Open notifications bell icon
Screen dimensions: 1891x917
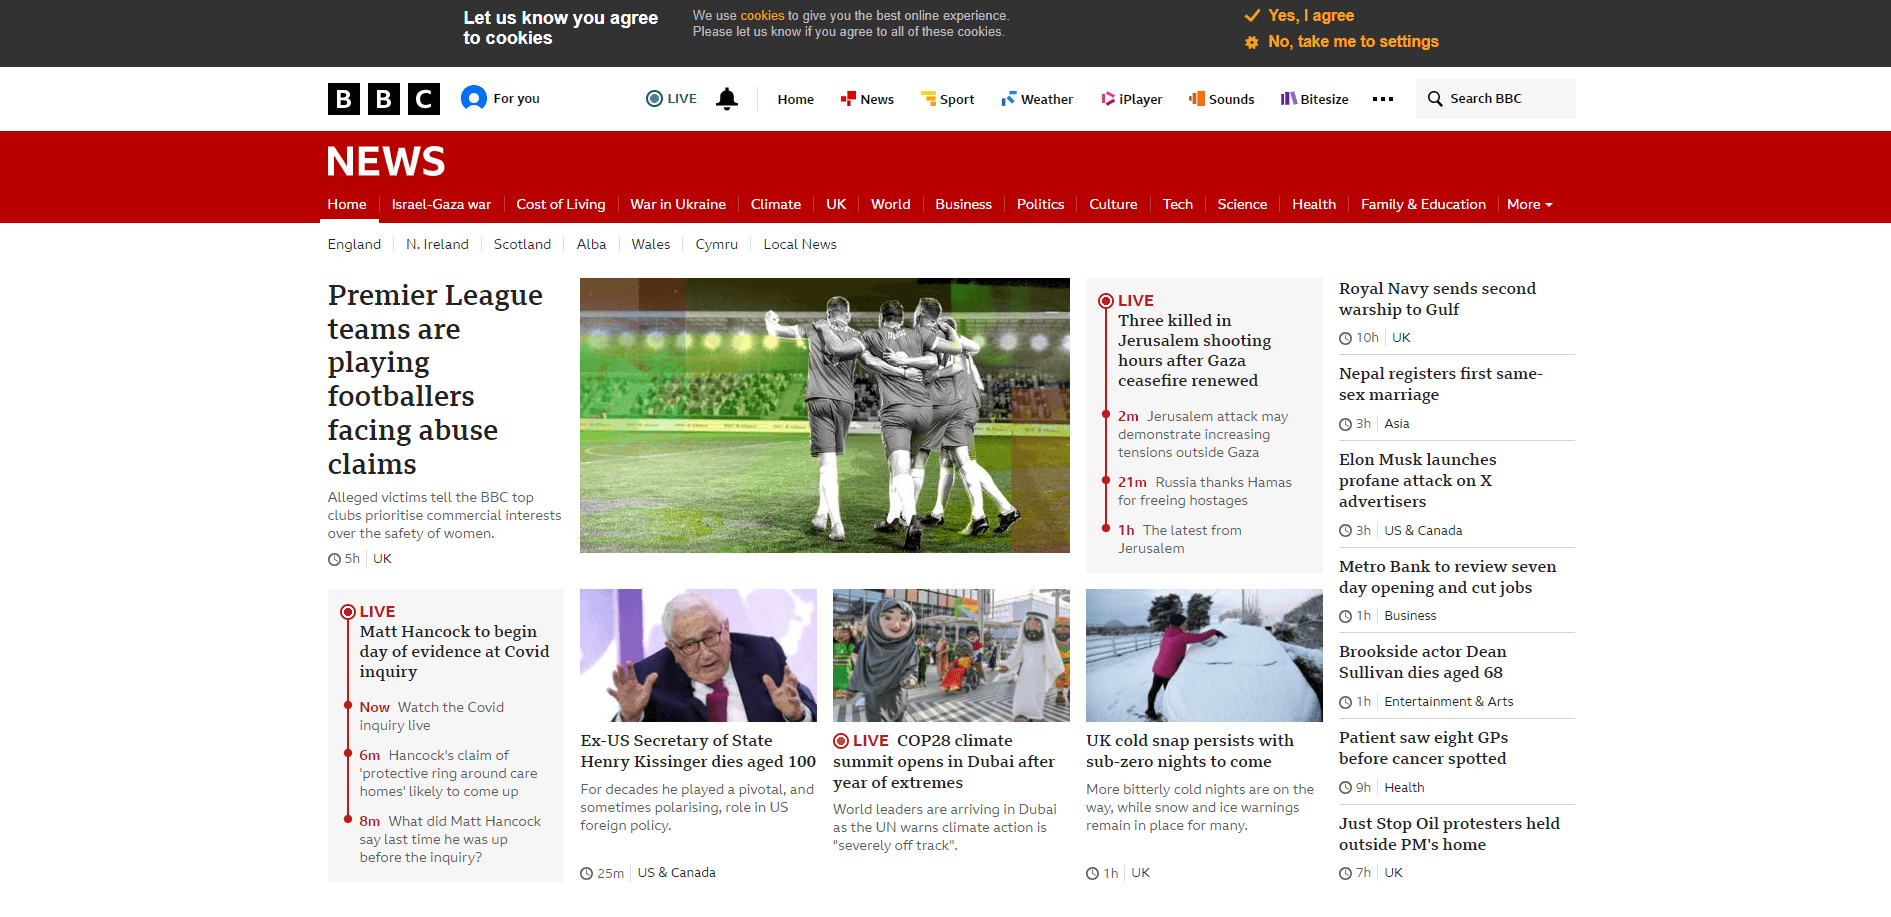[x=727, y=99]
